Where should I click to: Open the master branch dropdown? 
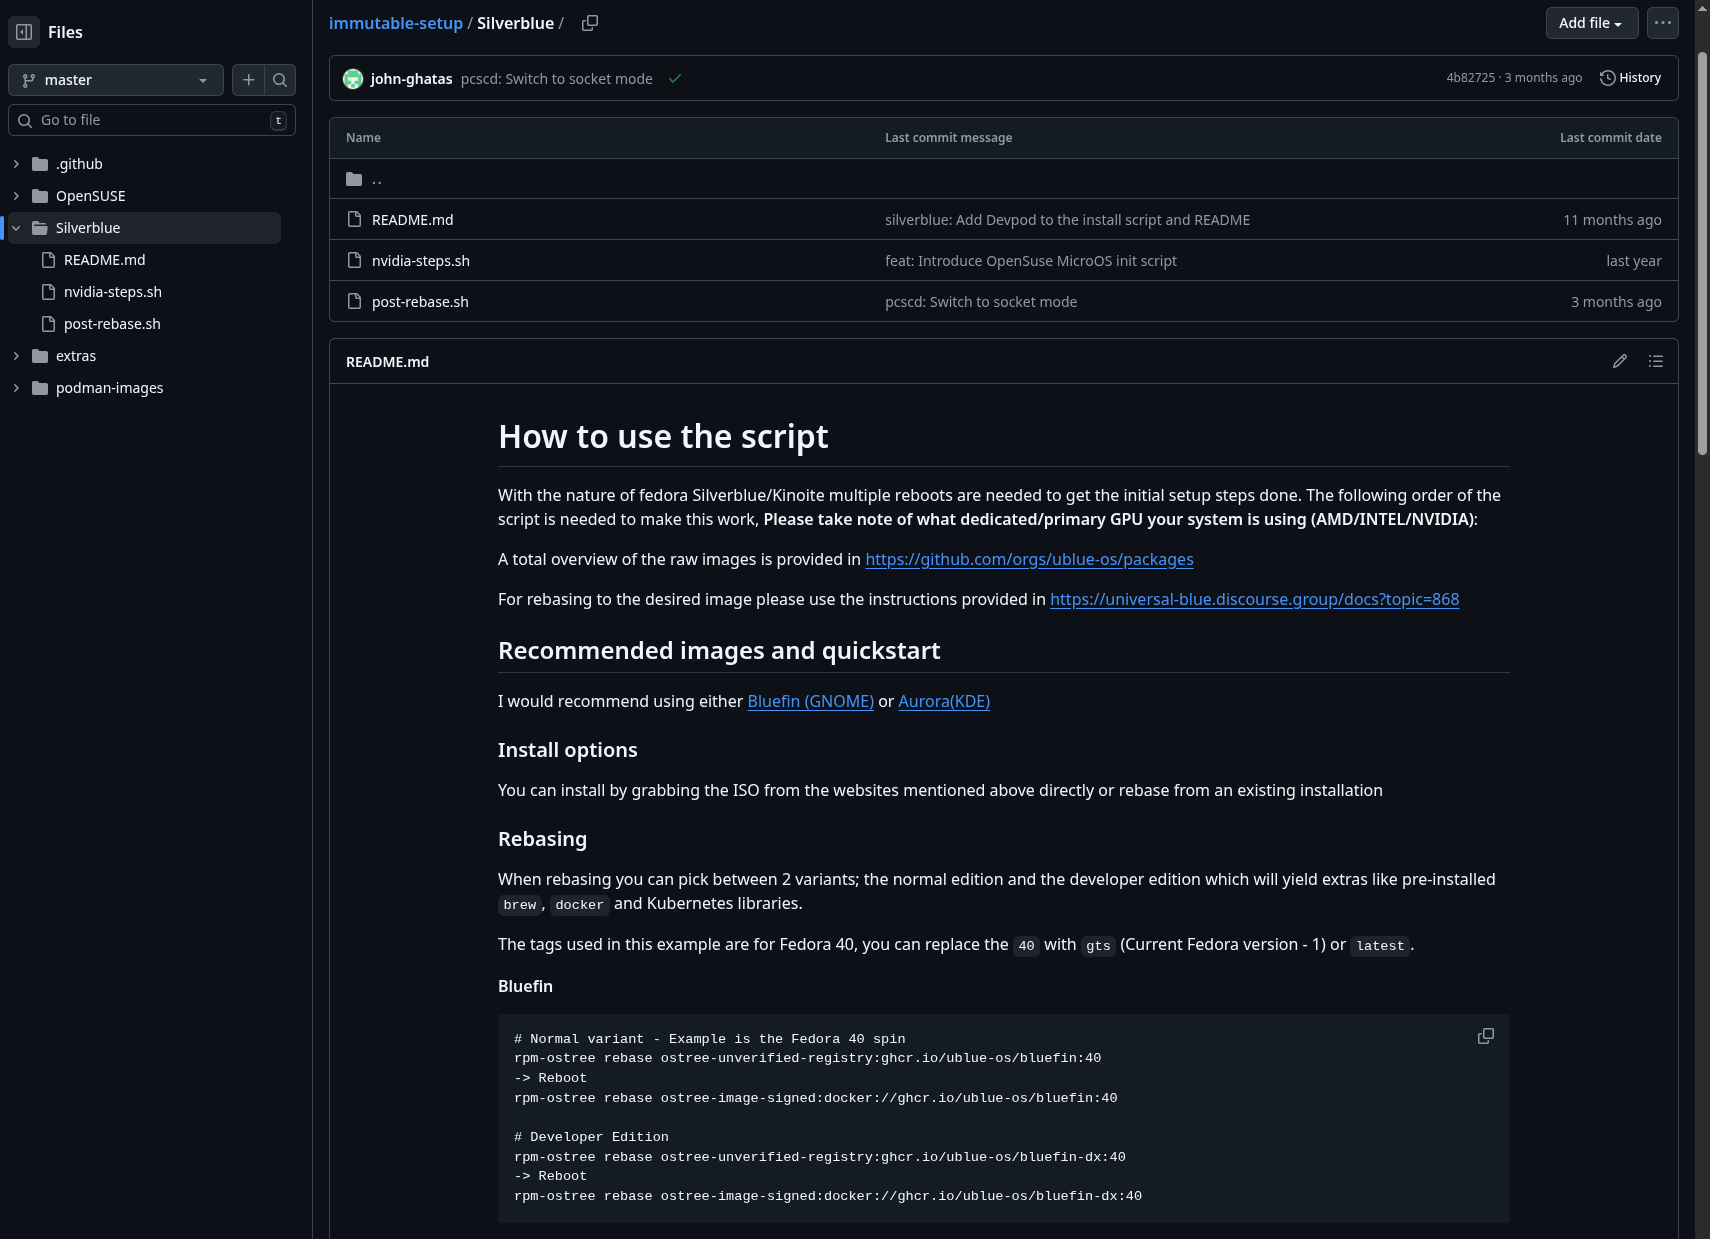click(x=115, y=80)
